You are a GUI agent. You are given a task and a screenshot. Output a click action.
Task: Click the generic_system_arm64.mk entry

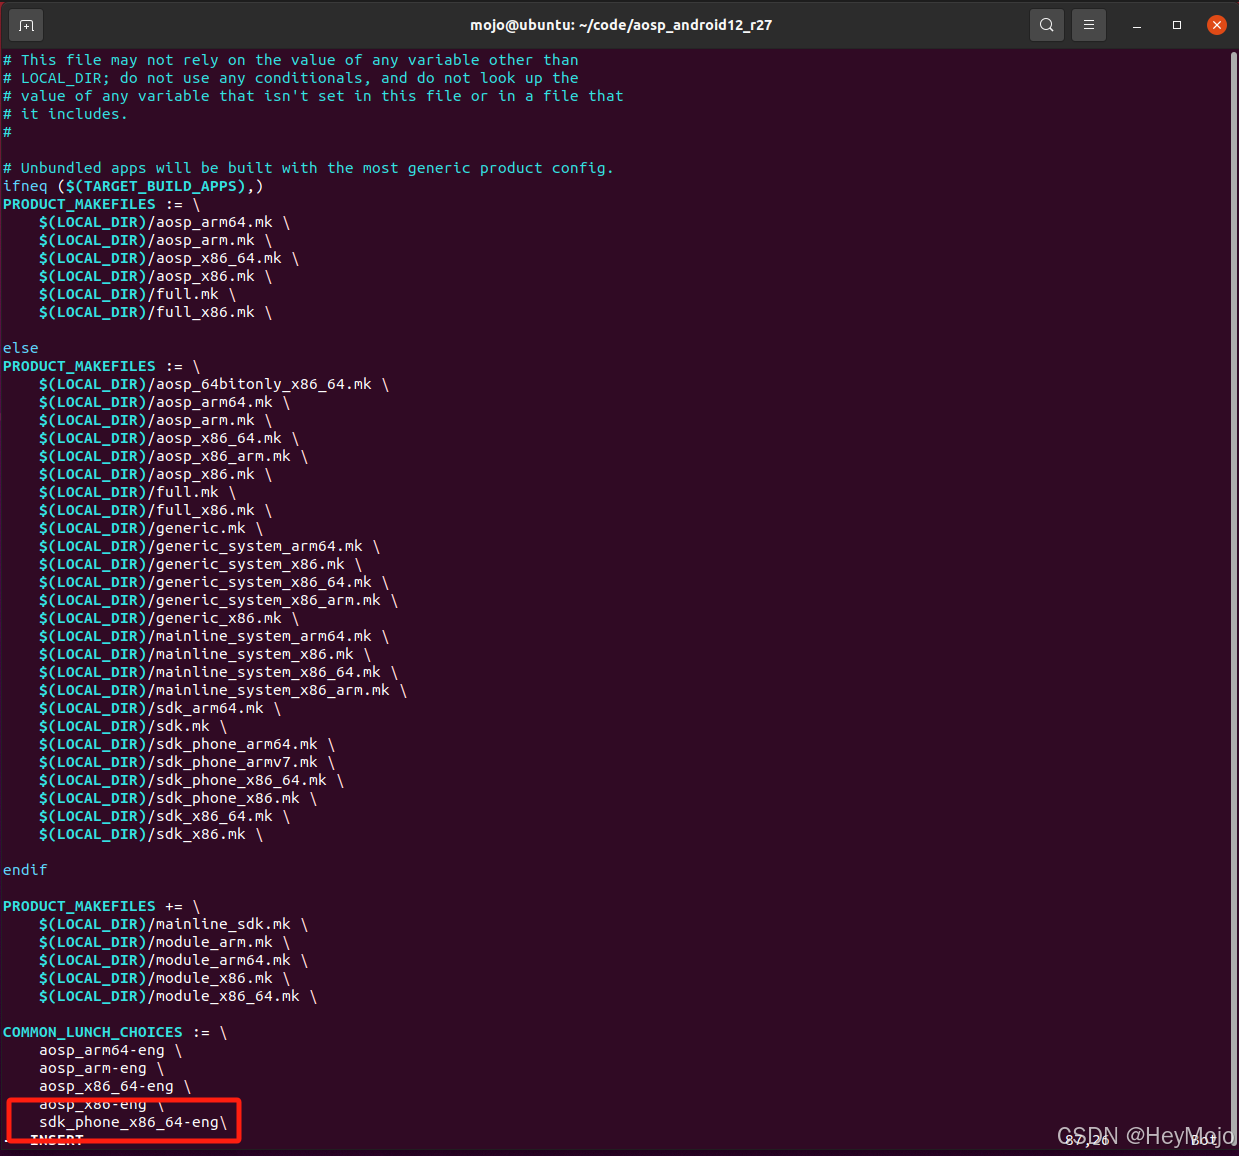[x=200, y=546]
